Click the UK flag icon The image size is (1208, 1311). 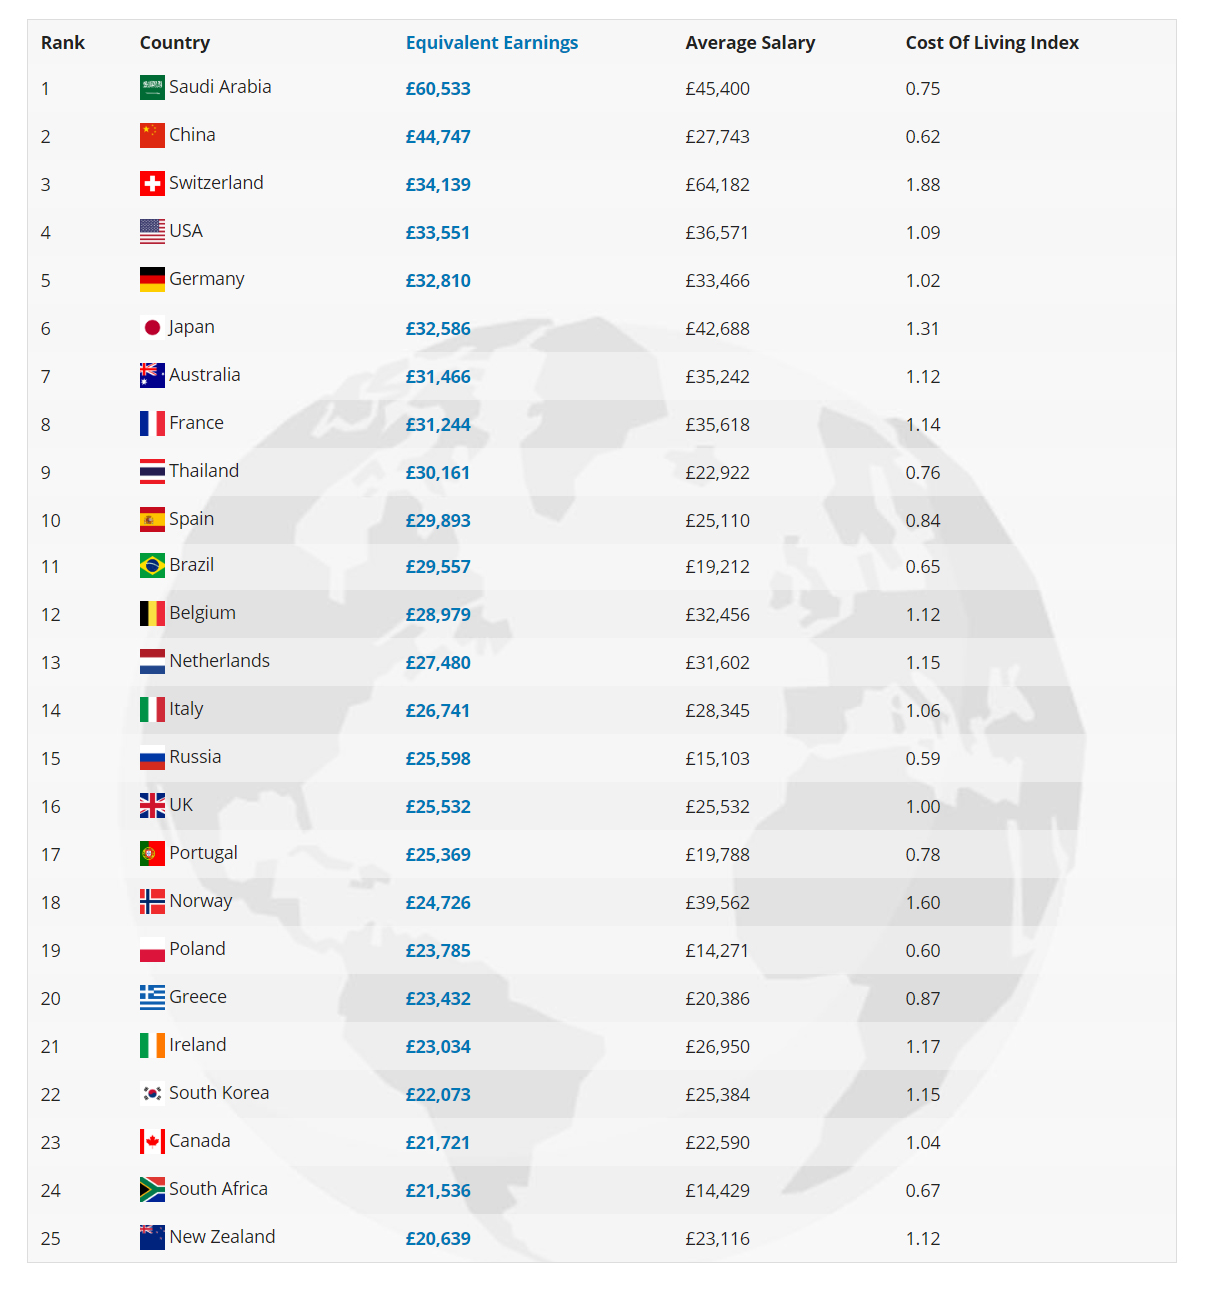[152, 805]
